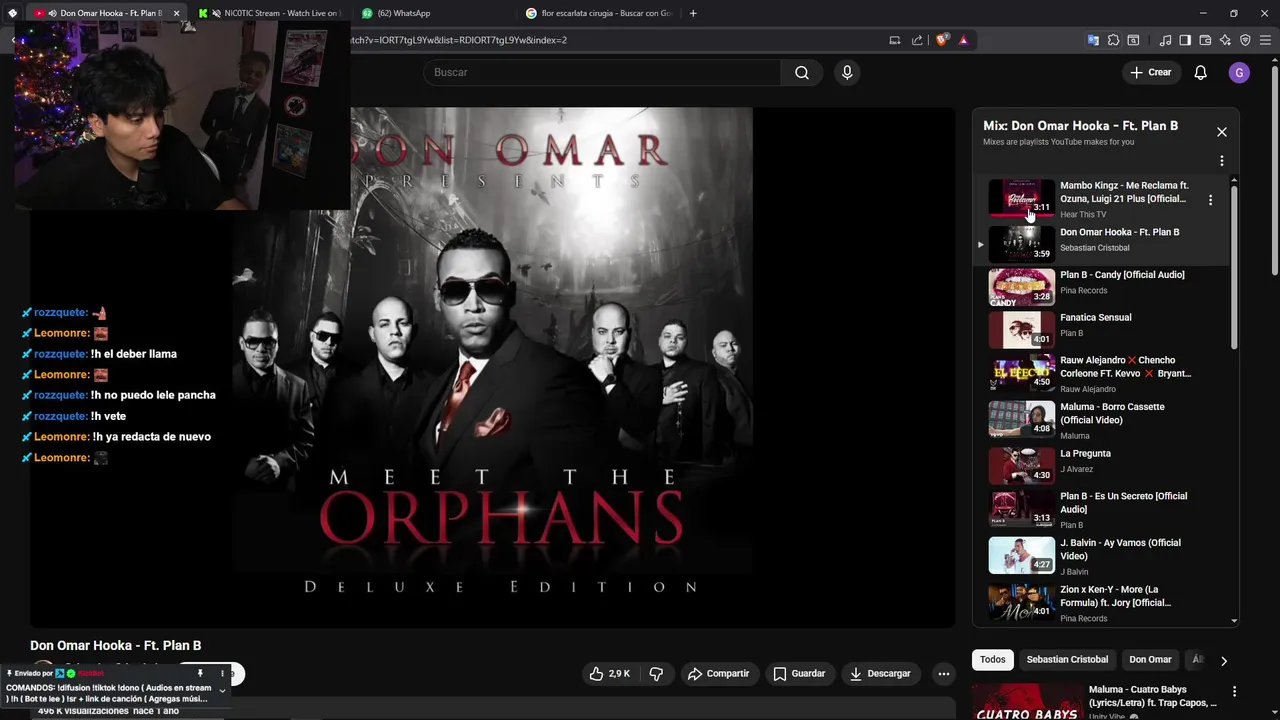The height and width of the screenshot is (720, 1280).
Task: Click Maluma Borro Cassette thumbnail
Action: pos(1021,420)
